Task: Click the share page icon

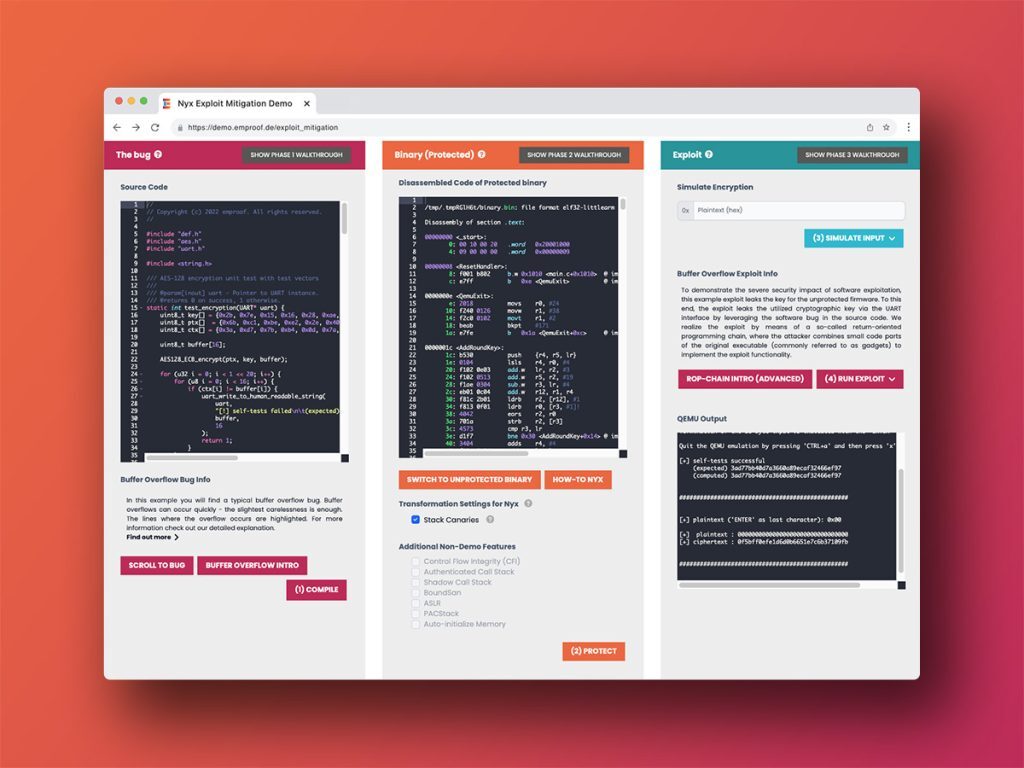Action: 869,128
